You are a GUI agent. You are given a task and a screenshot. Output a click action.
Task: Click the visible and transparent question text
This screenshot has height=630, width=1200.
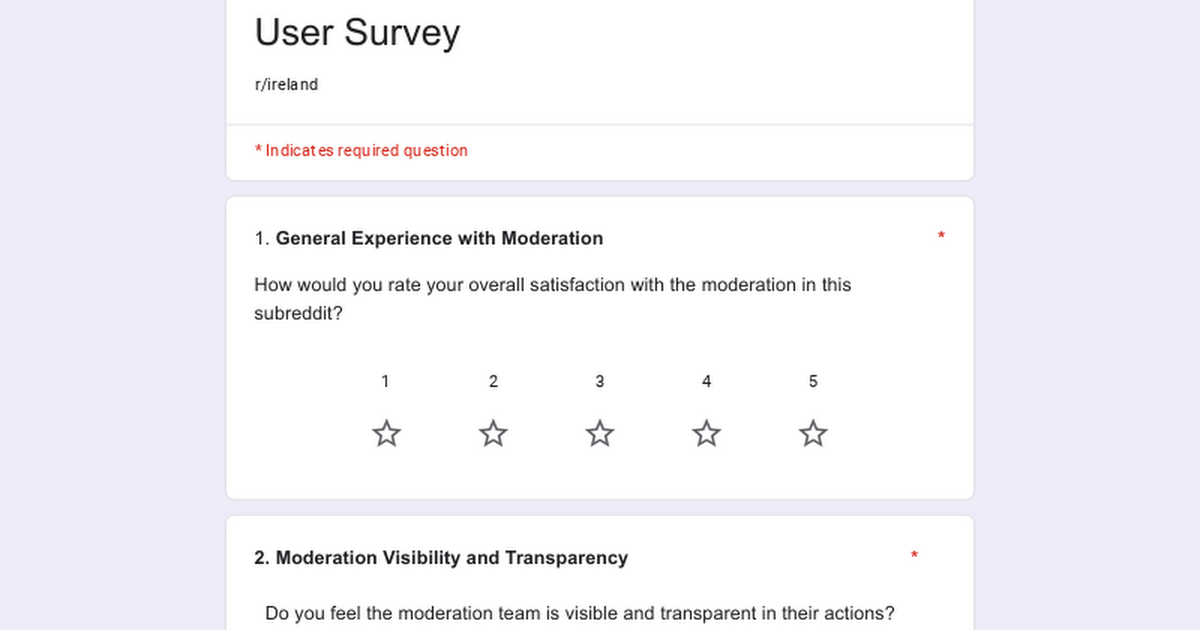click(580, 613)
